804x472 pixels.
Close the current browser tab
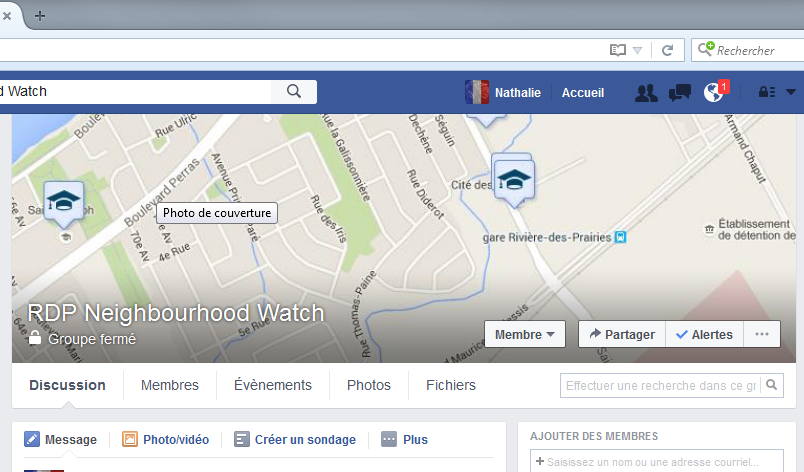coord(7,16)
